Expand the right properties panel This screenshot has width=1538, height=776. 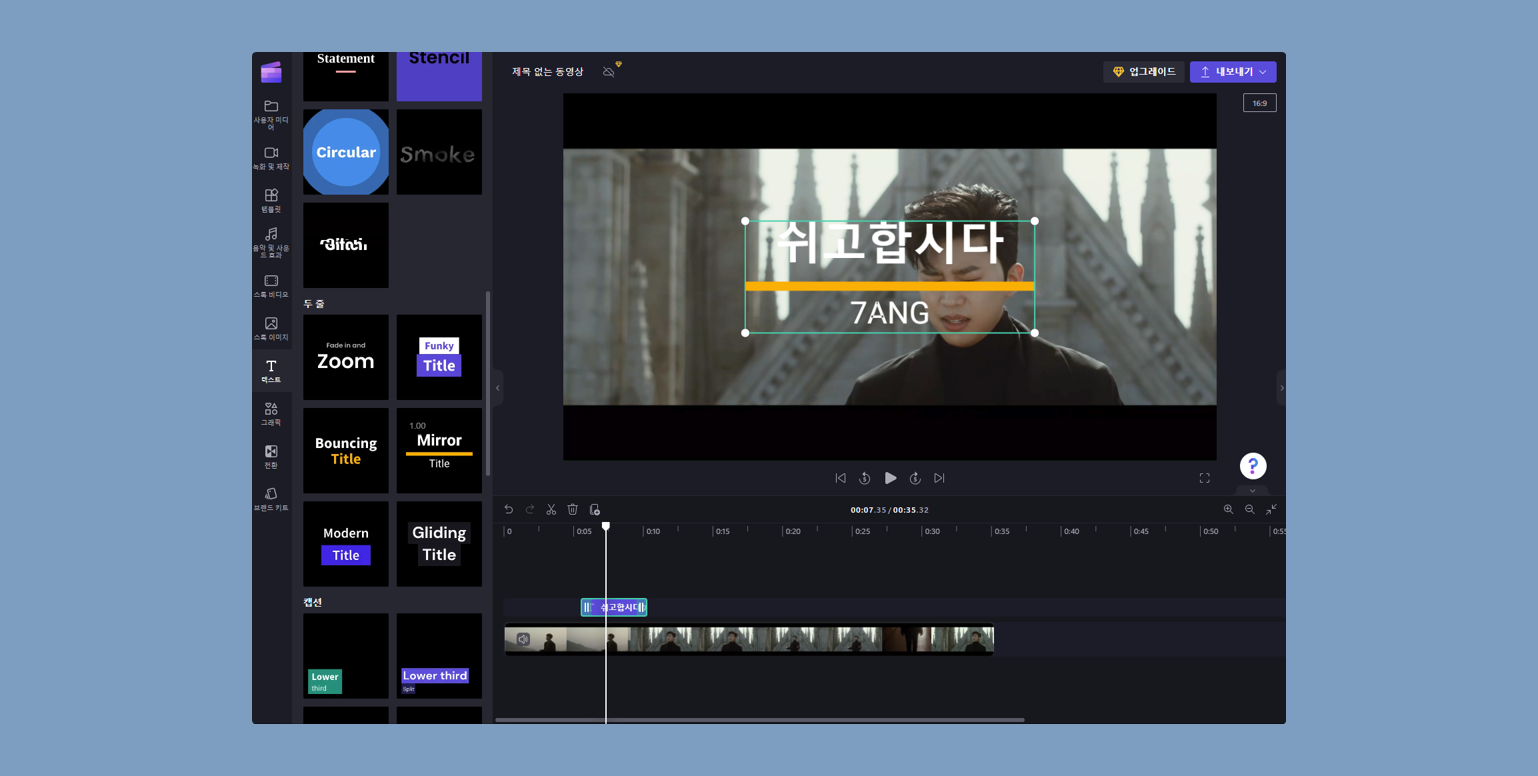(1282, 388)
